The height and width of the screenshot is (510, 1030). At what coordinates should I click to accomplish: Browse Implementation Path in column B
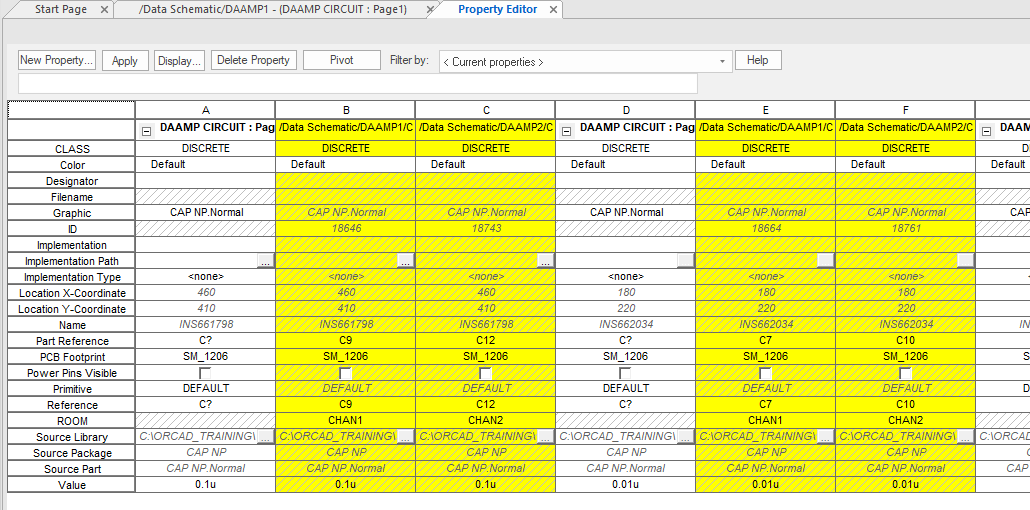[x=405, y=261]
